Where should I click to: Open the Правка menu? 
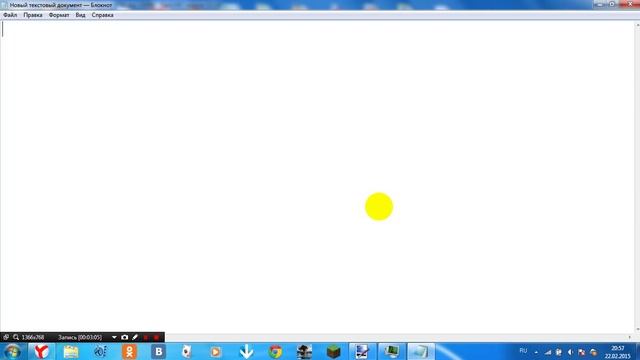point(33,15)
